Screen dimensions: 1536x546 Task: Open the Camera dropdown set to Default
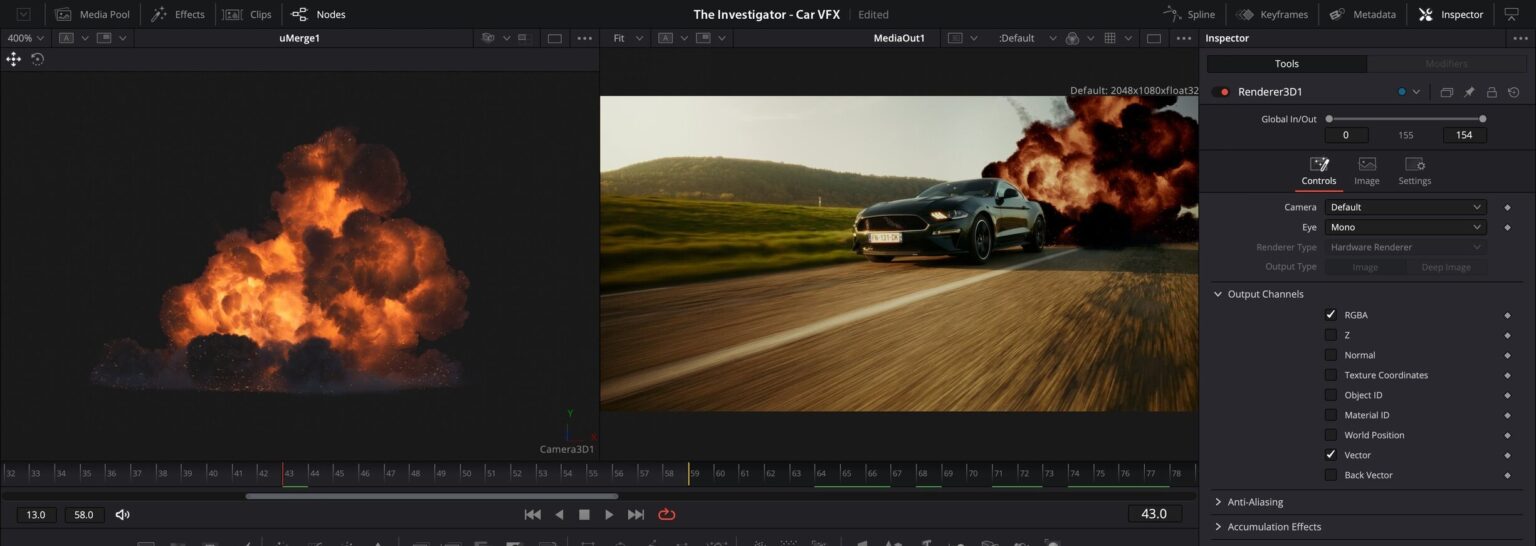pyautogui.click(x=1405, y=207)
